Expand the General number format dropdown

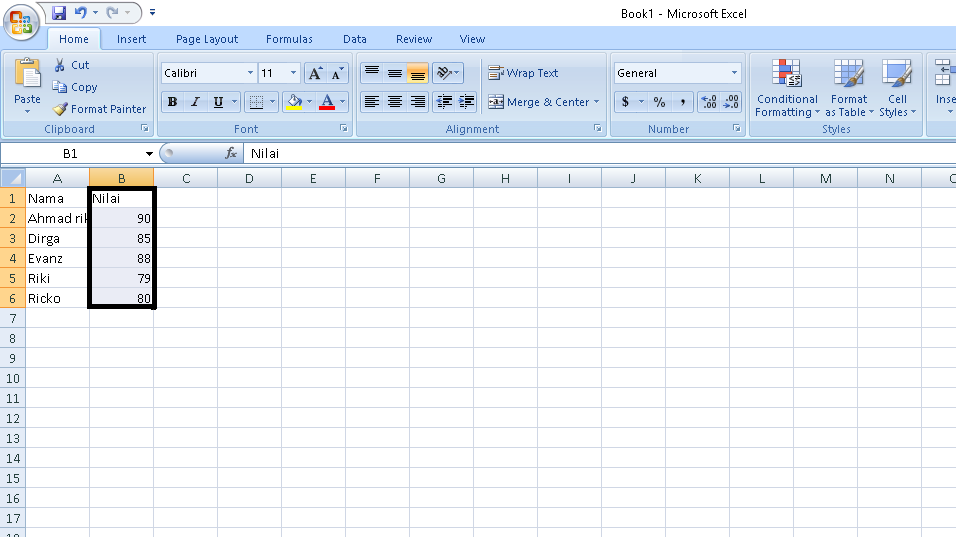coord(734,73)
